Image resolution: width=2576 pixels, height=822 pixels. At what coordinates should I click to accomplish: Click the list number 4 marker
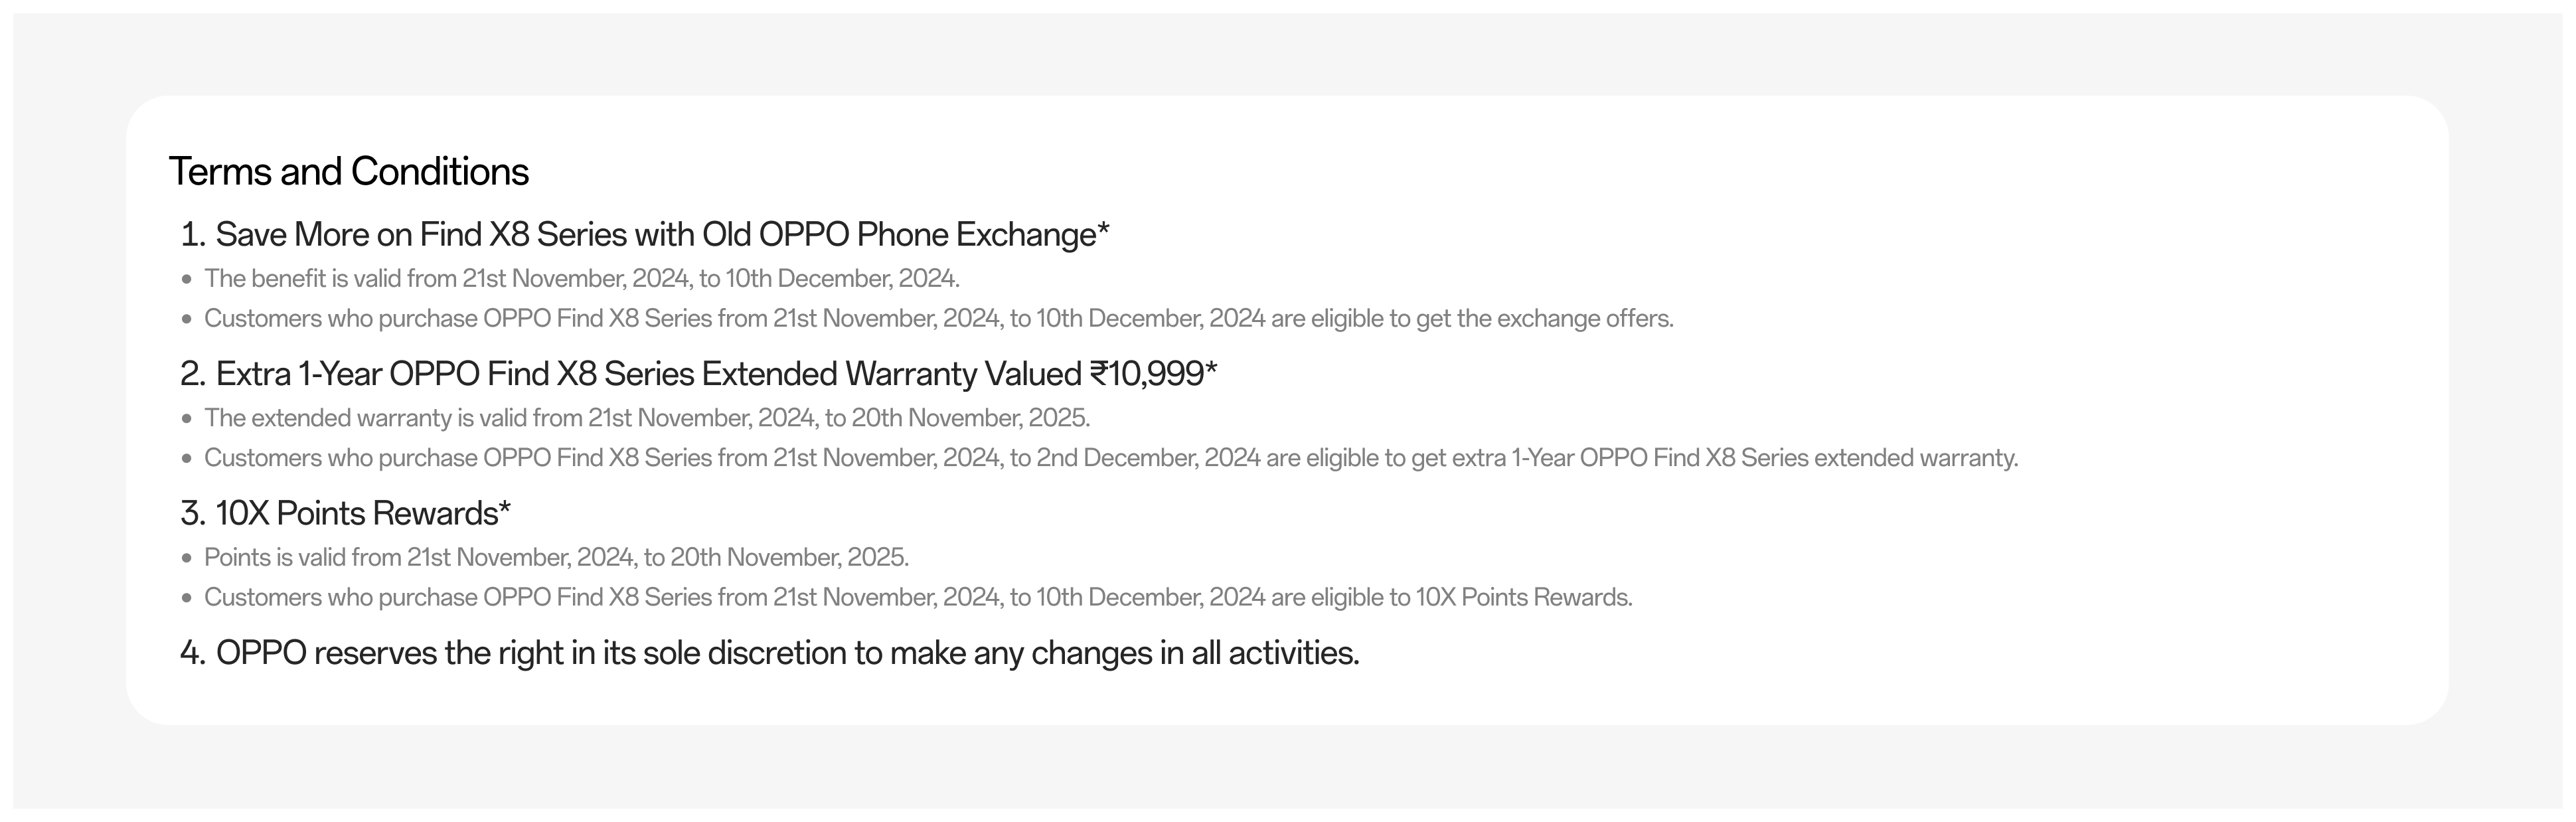(x=192, y=654)
